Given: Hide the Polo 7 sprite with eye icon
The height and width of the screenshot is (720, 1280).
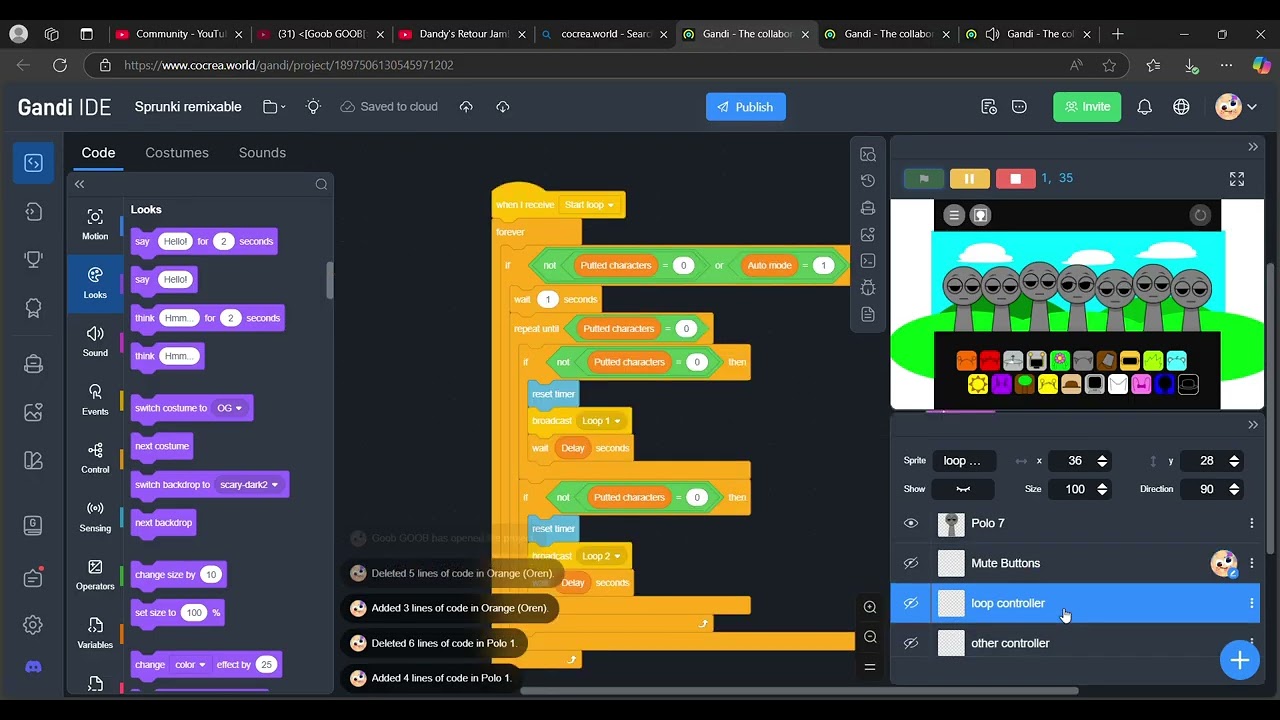Looking at the screenshot, I should (911, 523).
